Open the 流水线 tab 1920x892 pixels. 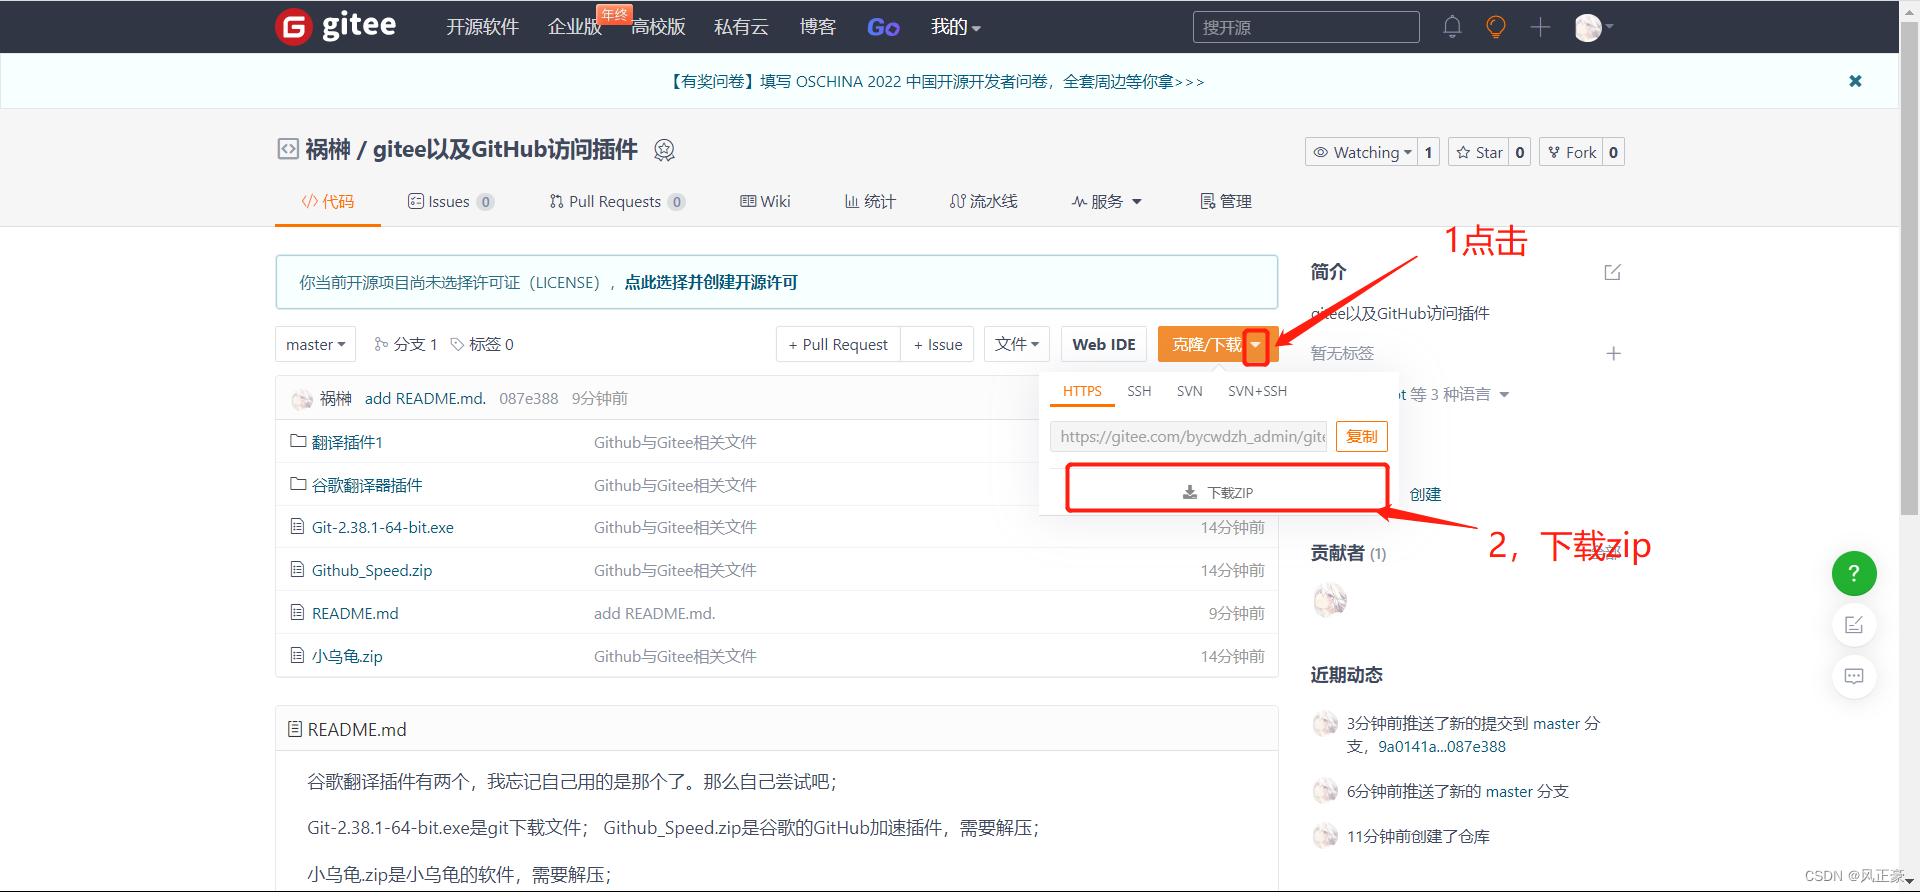(983, 202)
